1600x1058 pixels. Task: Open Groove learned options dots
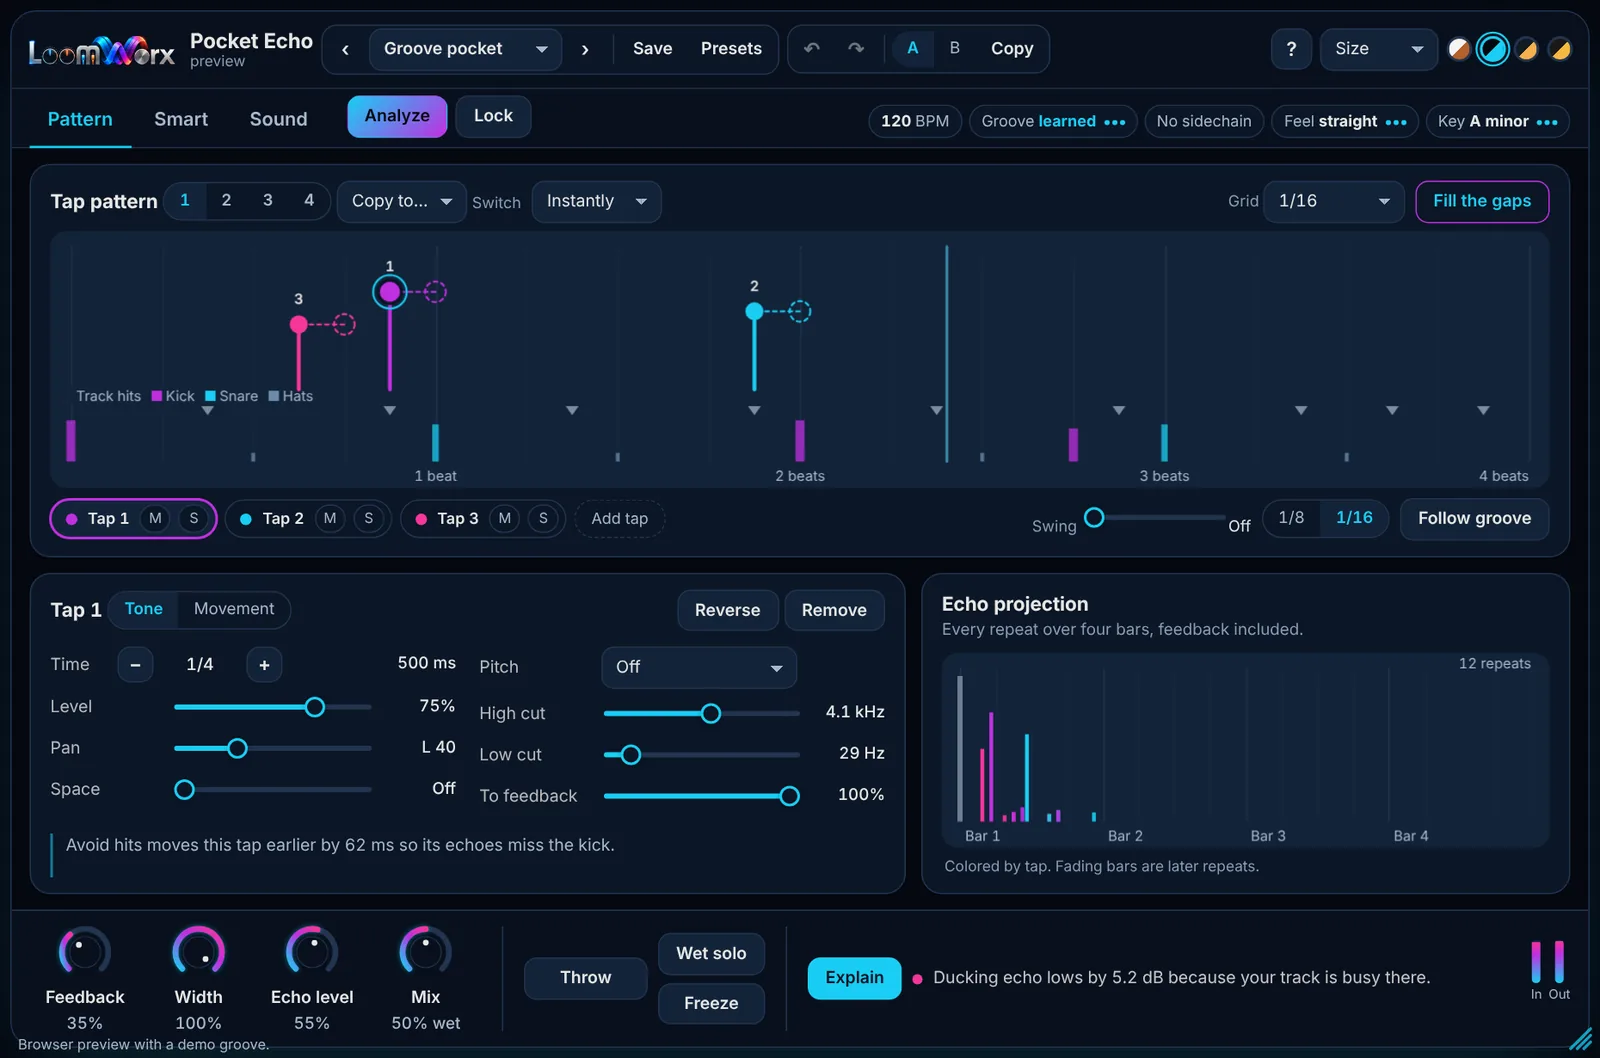1115,122
